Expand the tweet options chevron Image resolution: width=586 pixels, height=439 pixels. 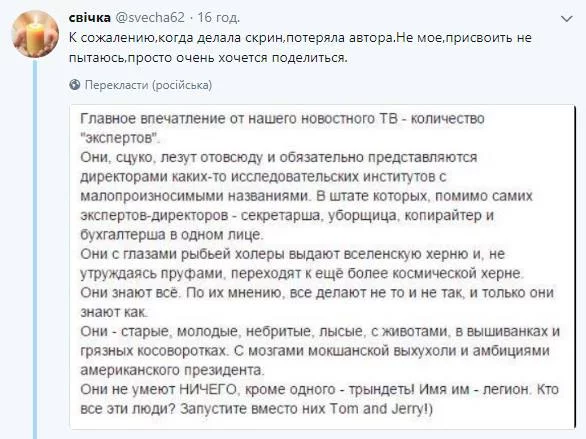point(567,19)
